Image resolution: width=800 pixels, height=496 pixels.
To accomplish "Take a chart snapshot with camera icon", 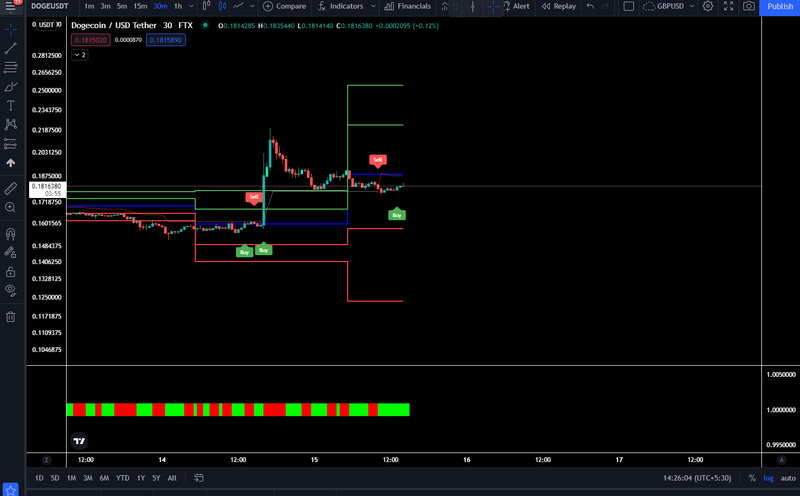I will (x=748, y=6).
